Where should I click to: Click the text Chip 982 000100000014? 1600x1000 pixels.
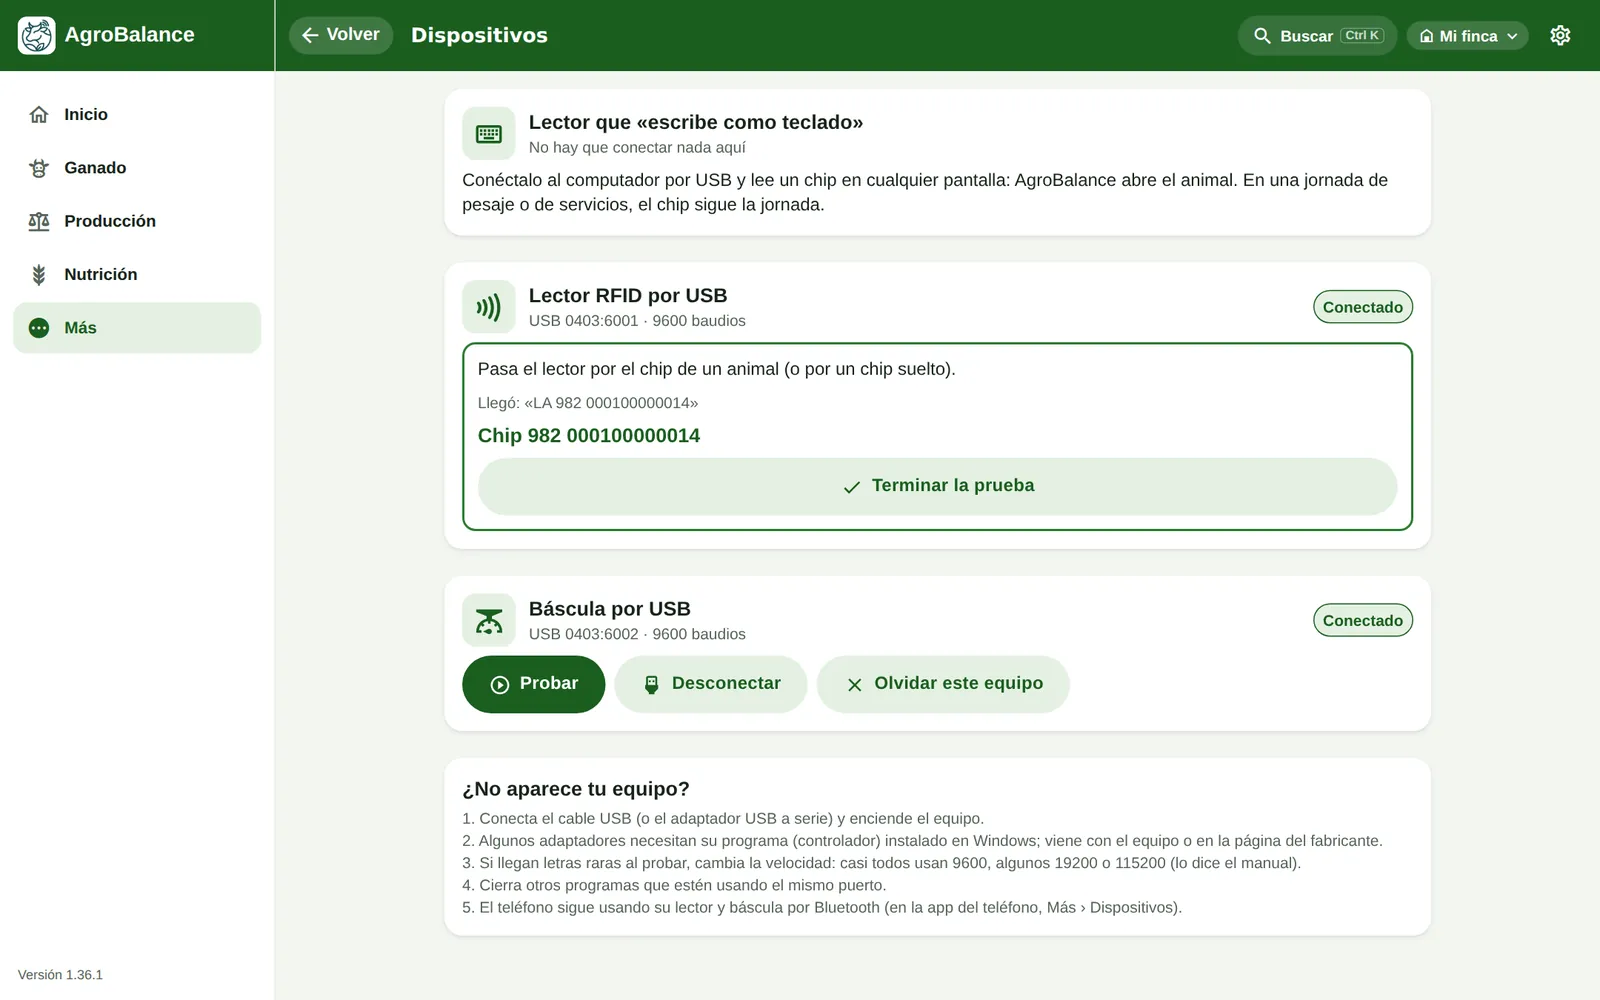(589, 436)
